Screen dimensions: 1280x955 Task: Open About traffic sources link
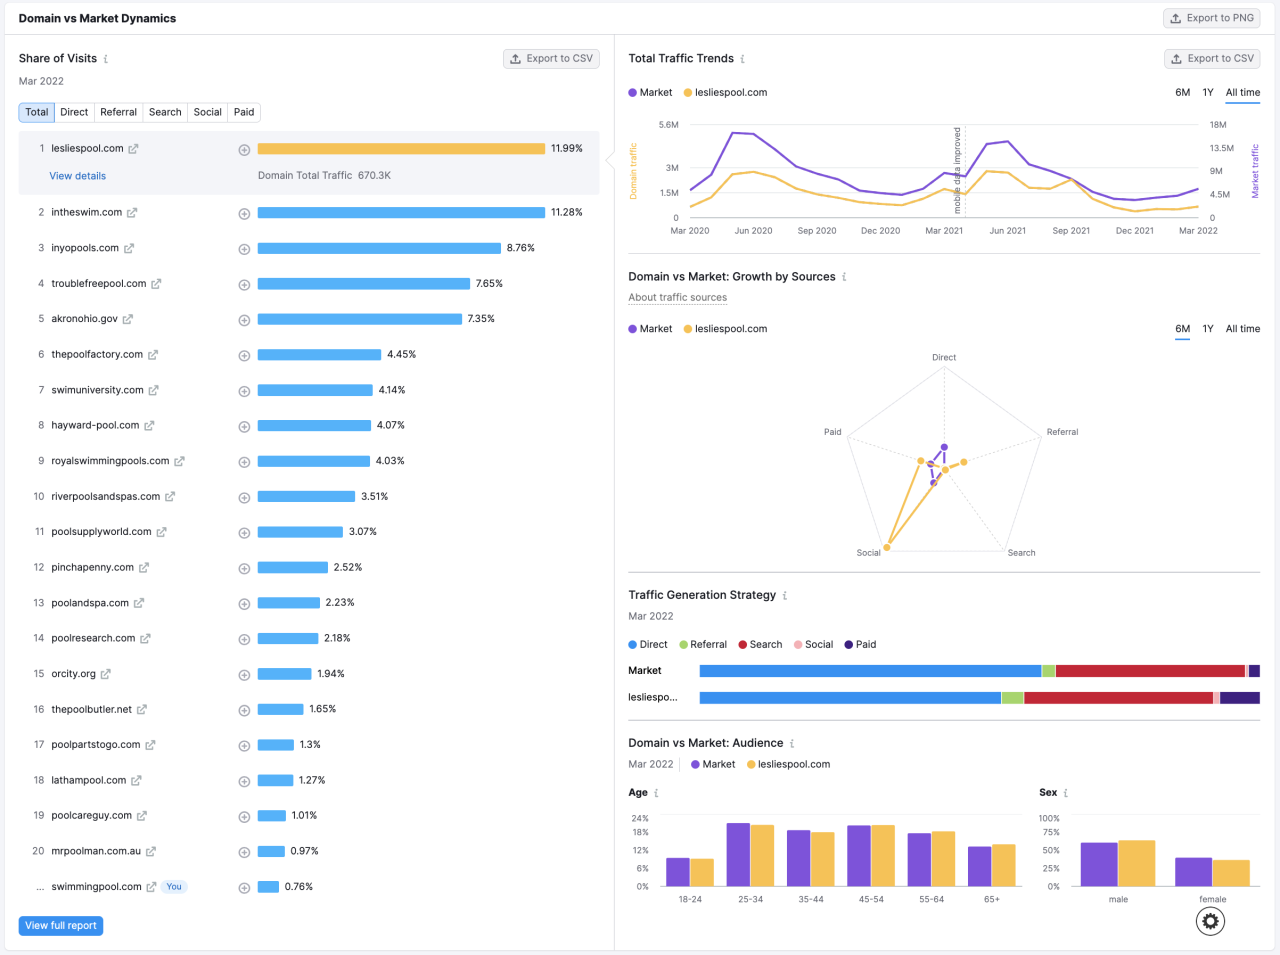pos(678,298)
